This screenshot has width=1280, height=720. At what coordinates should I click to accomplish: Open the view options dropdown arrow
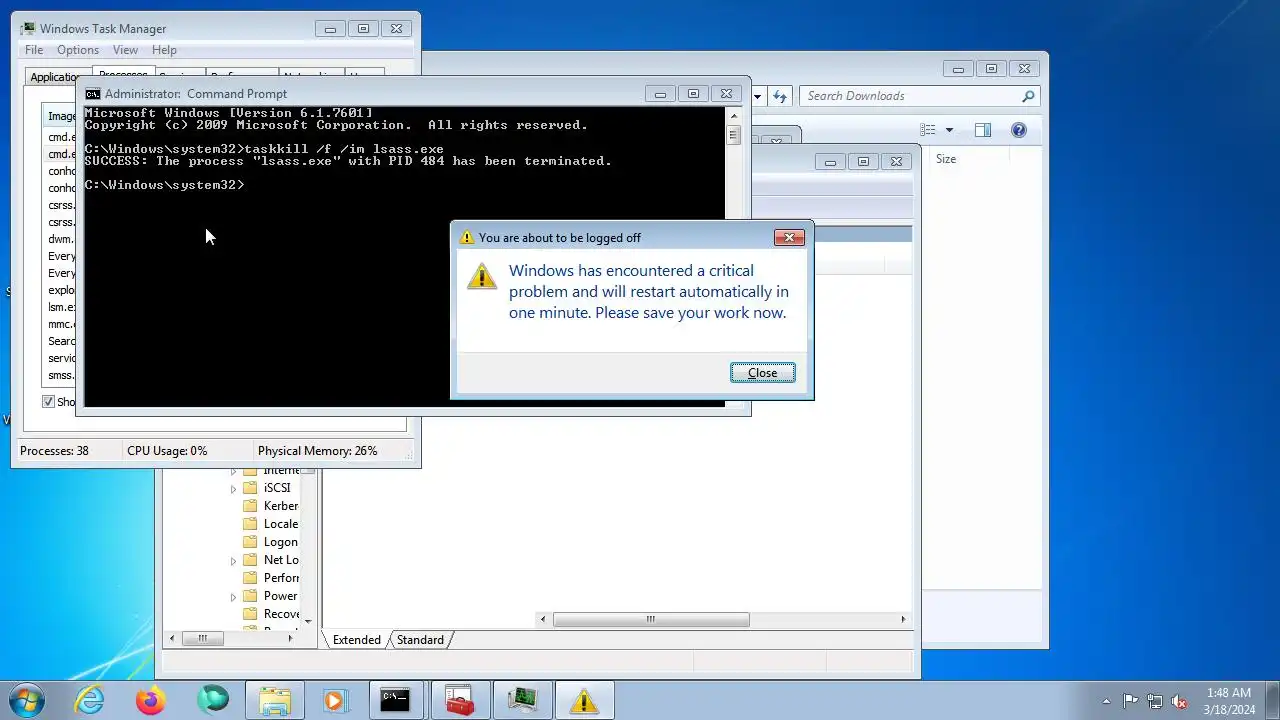coord(949,130)
